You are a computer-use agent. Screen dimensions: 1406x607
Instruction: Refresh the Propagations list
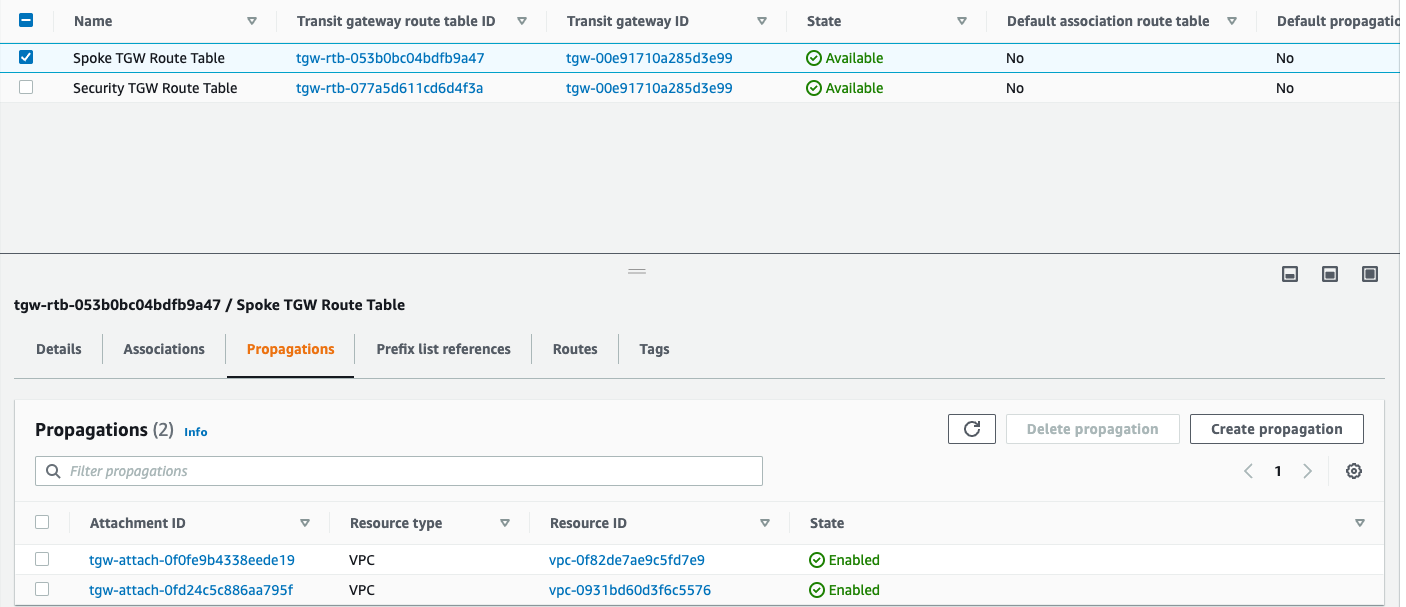(971, 428)
